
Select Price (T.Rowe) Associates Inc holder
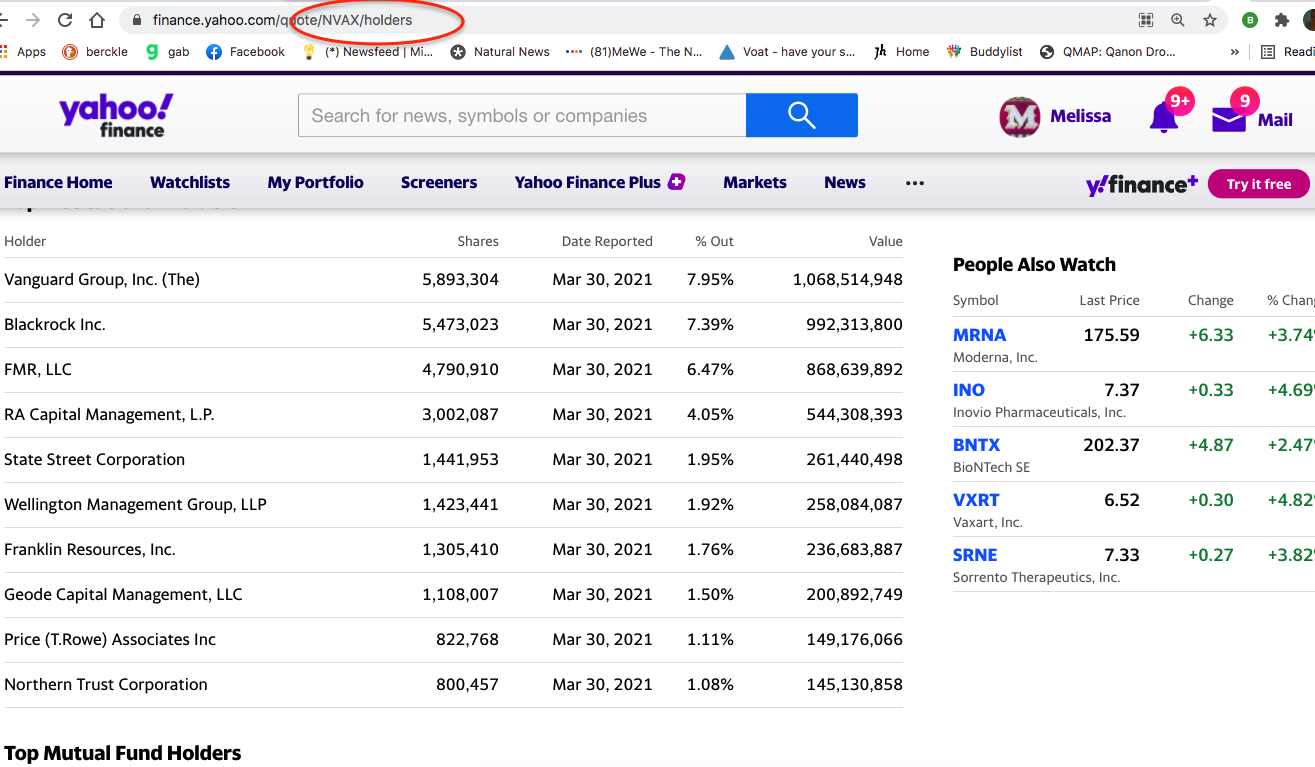click(110, 640)
